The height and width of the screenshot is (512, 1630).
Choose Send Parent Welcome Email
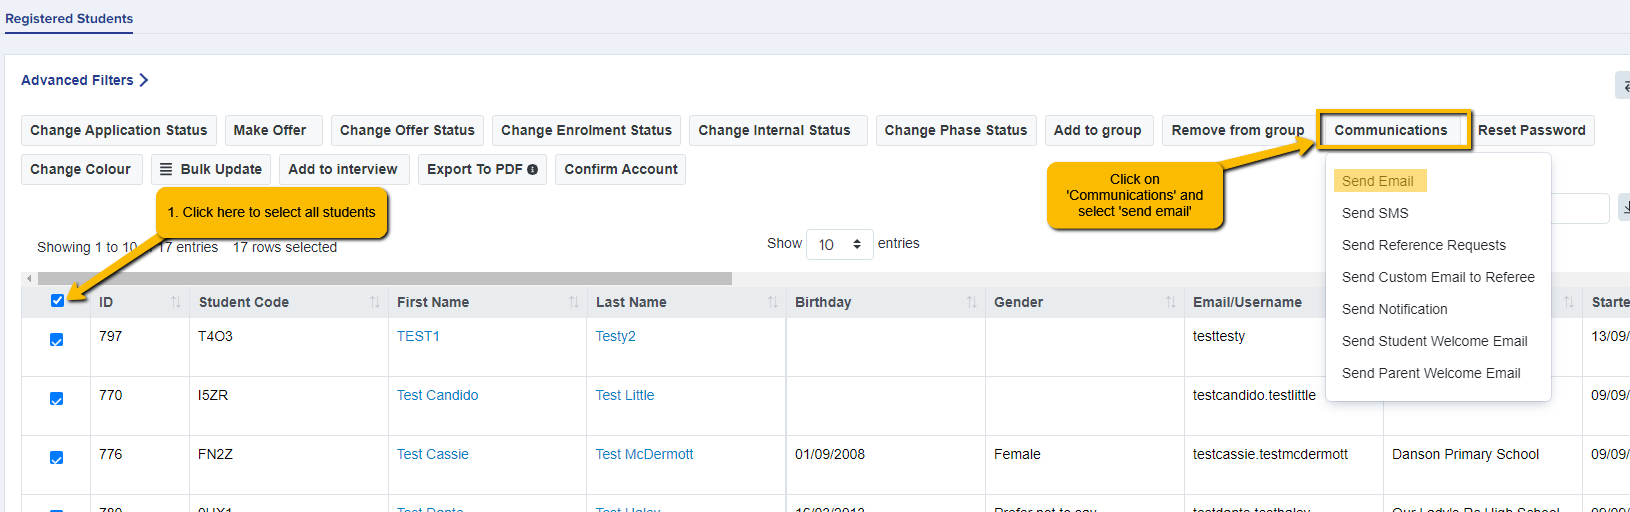point(1431,373)
